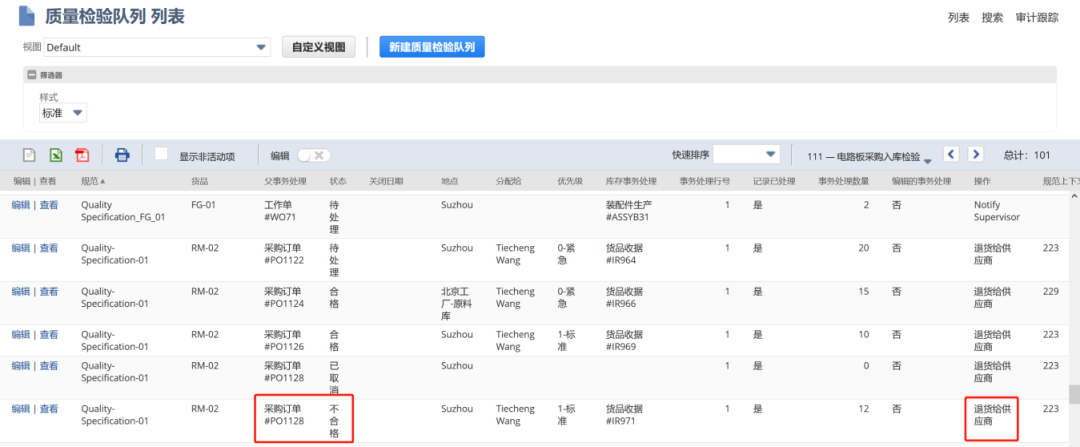The width and height of the screenshot is (1080, 447).
Task: Open the 视图 Default dropdown
Action: (x=157, y=48)
